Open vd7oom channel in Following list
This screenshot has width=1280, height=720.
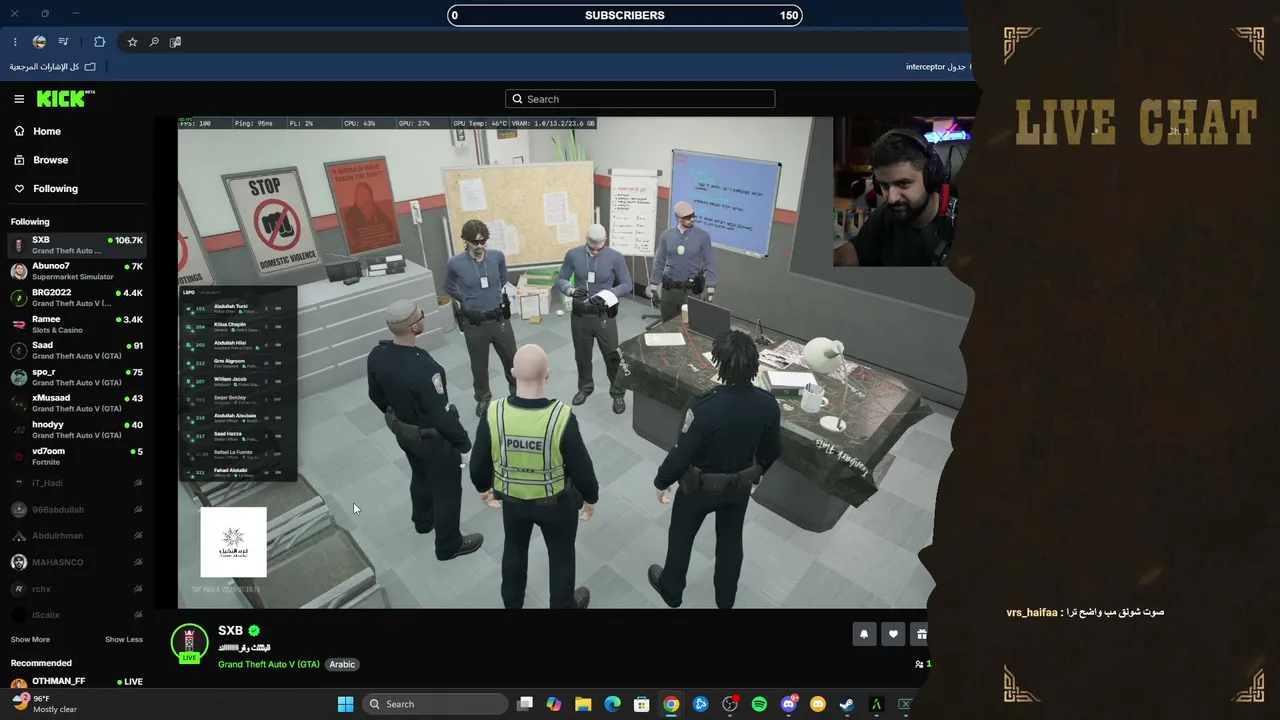click(77, 456)
